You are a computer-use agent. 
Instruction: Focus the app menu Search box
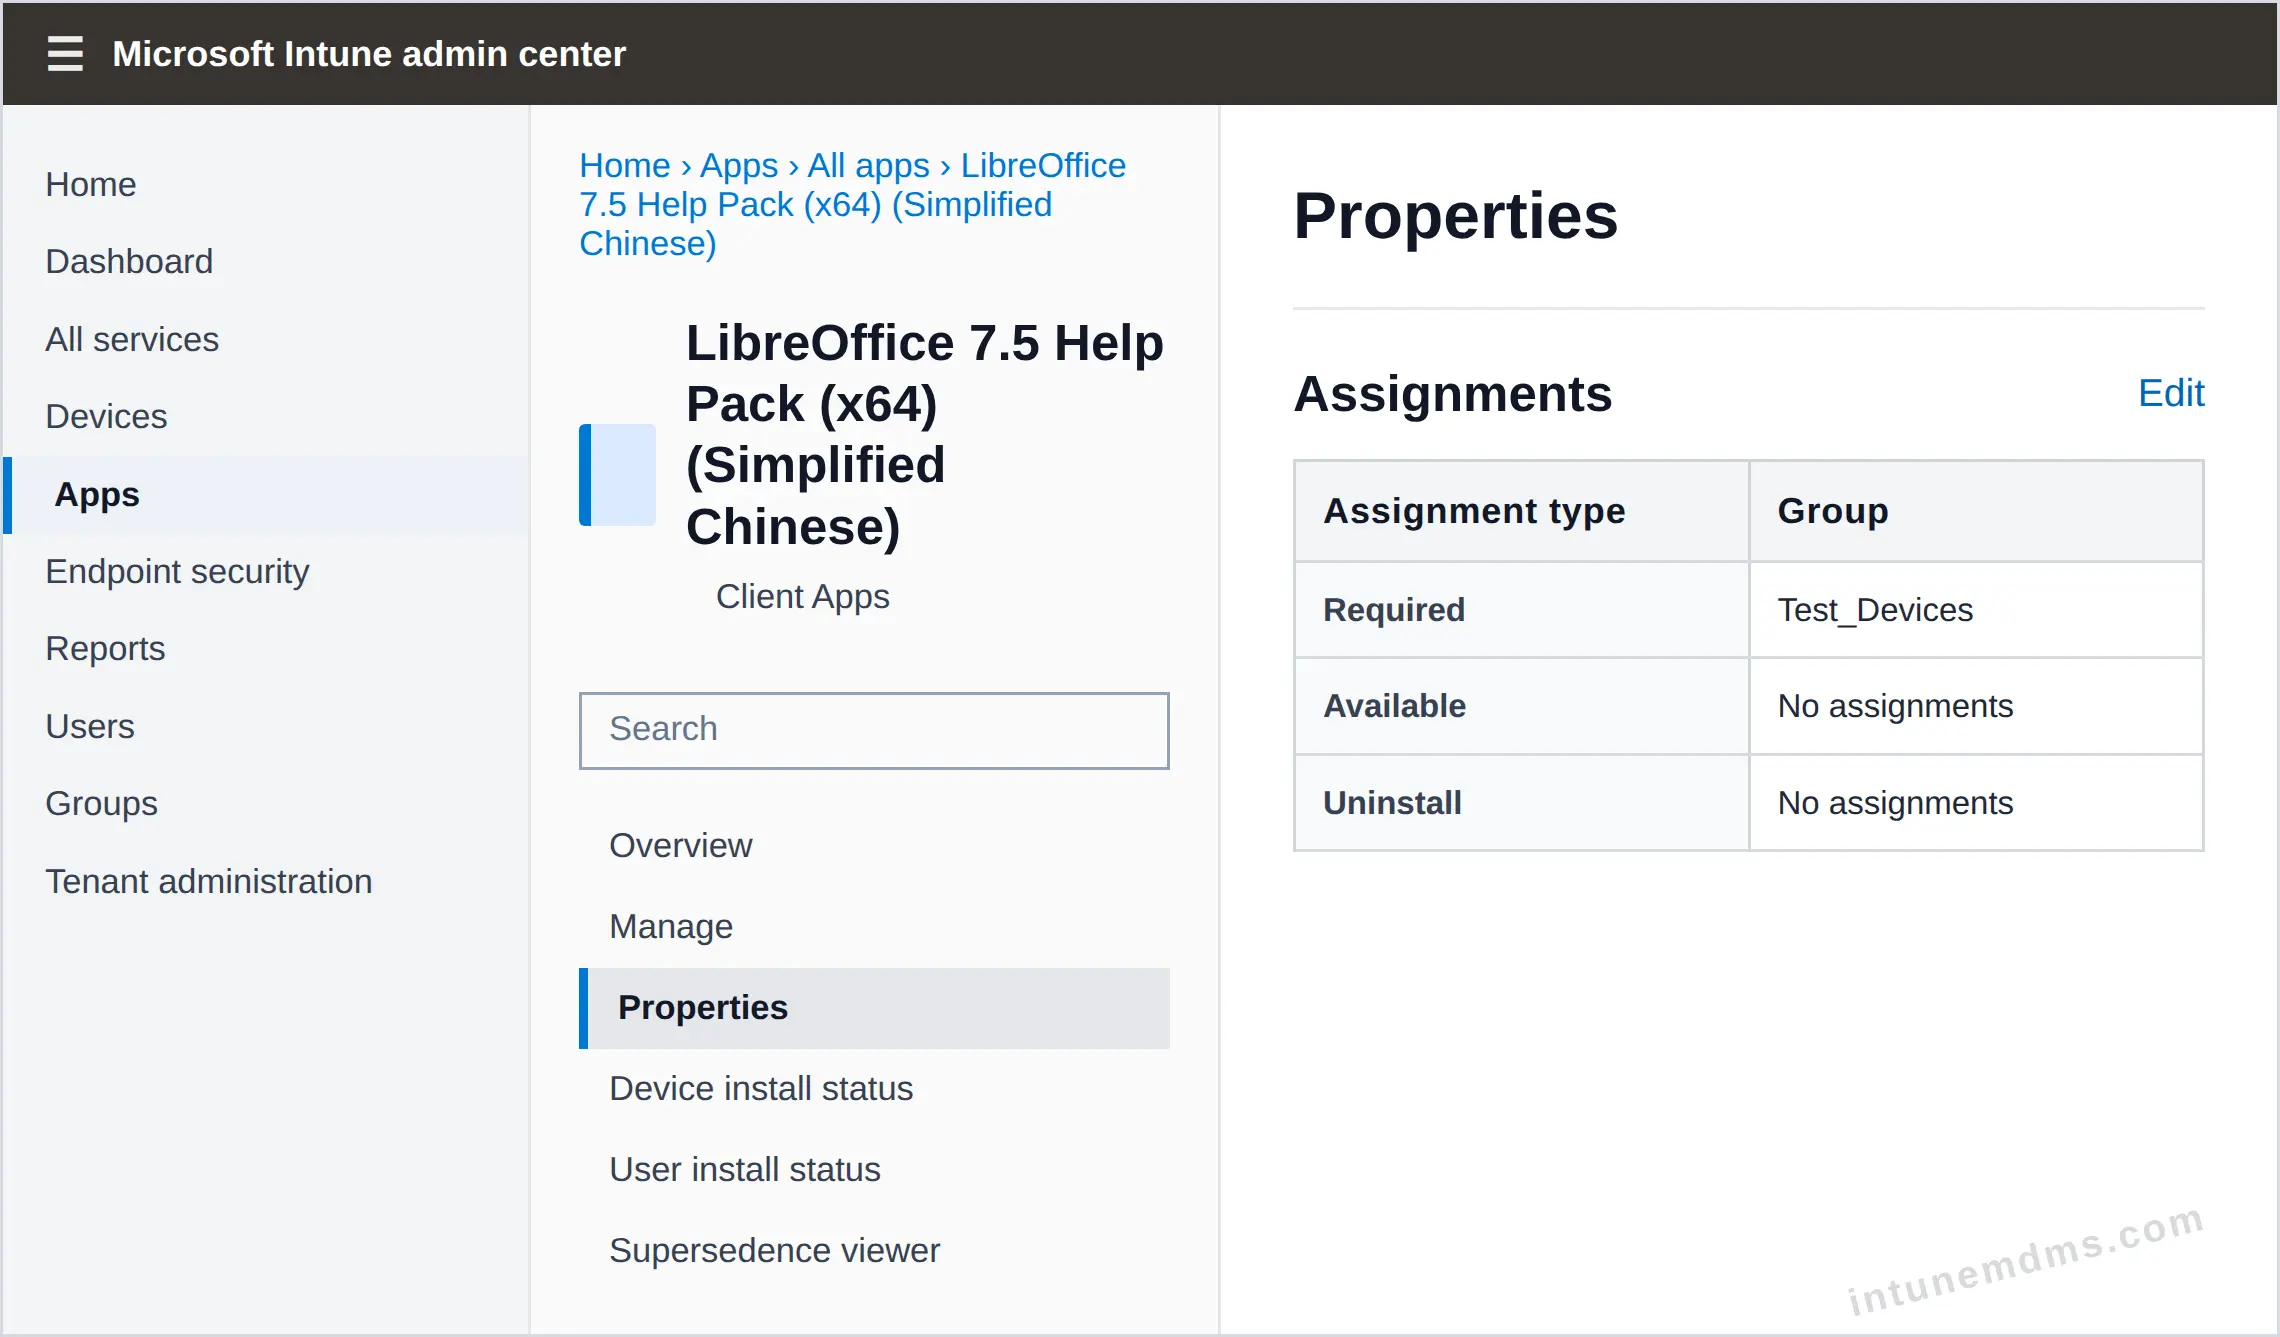click(x=874, y=730)
